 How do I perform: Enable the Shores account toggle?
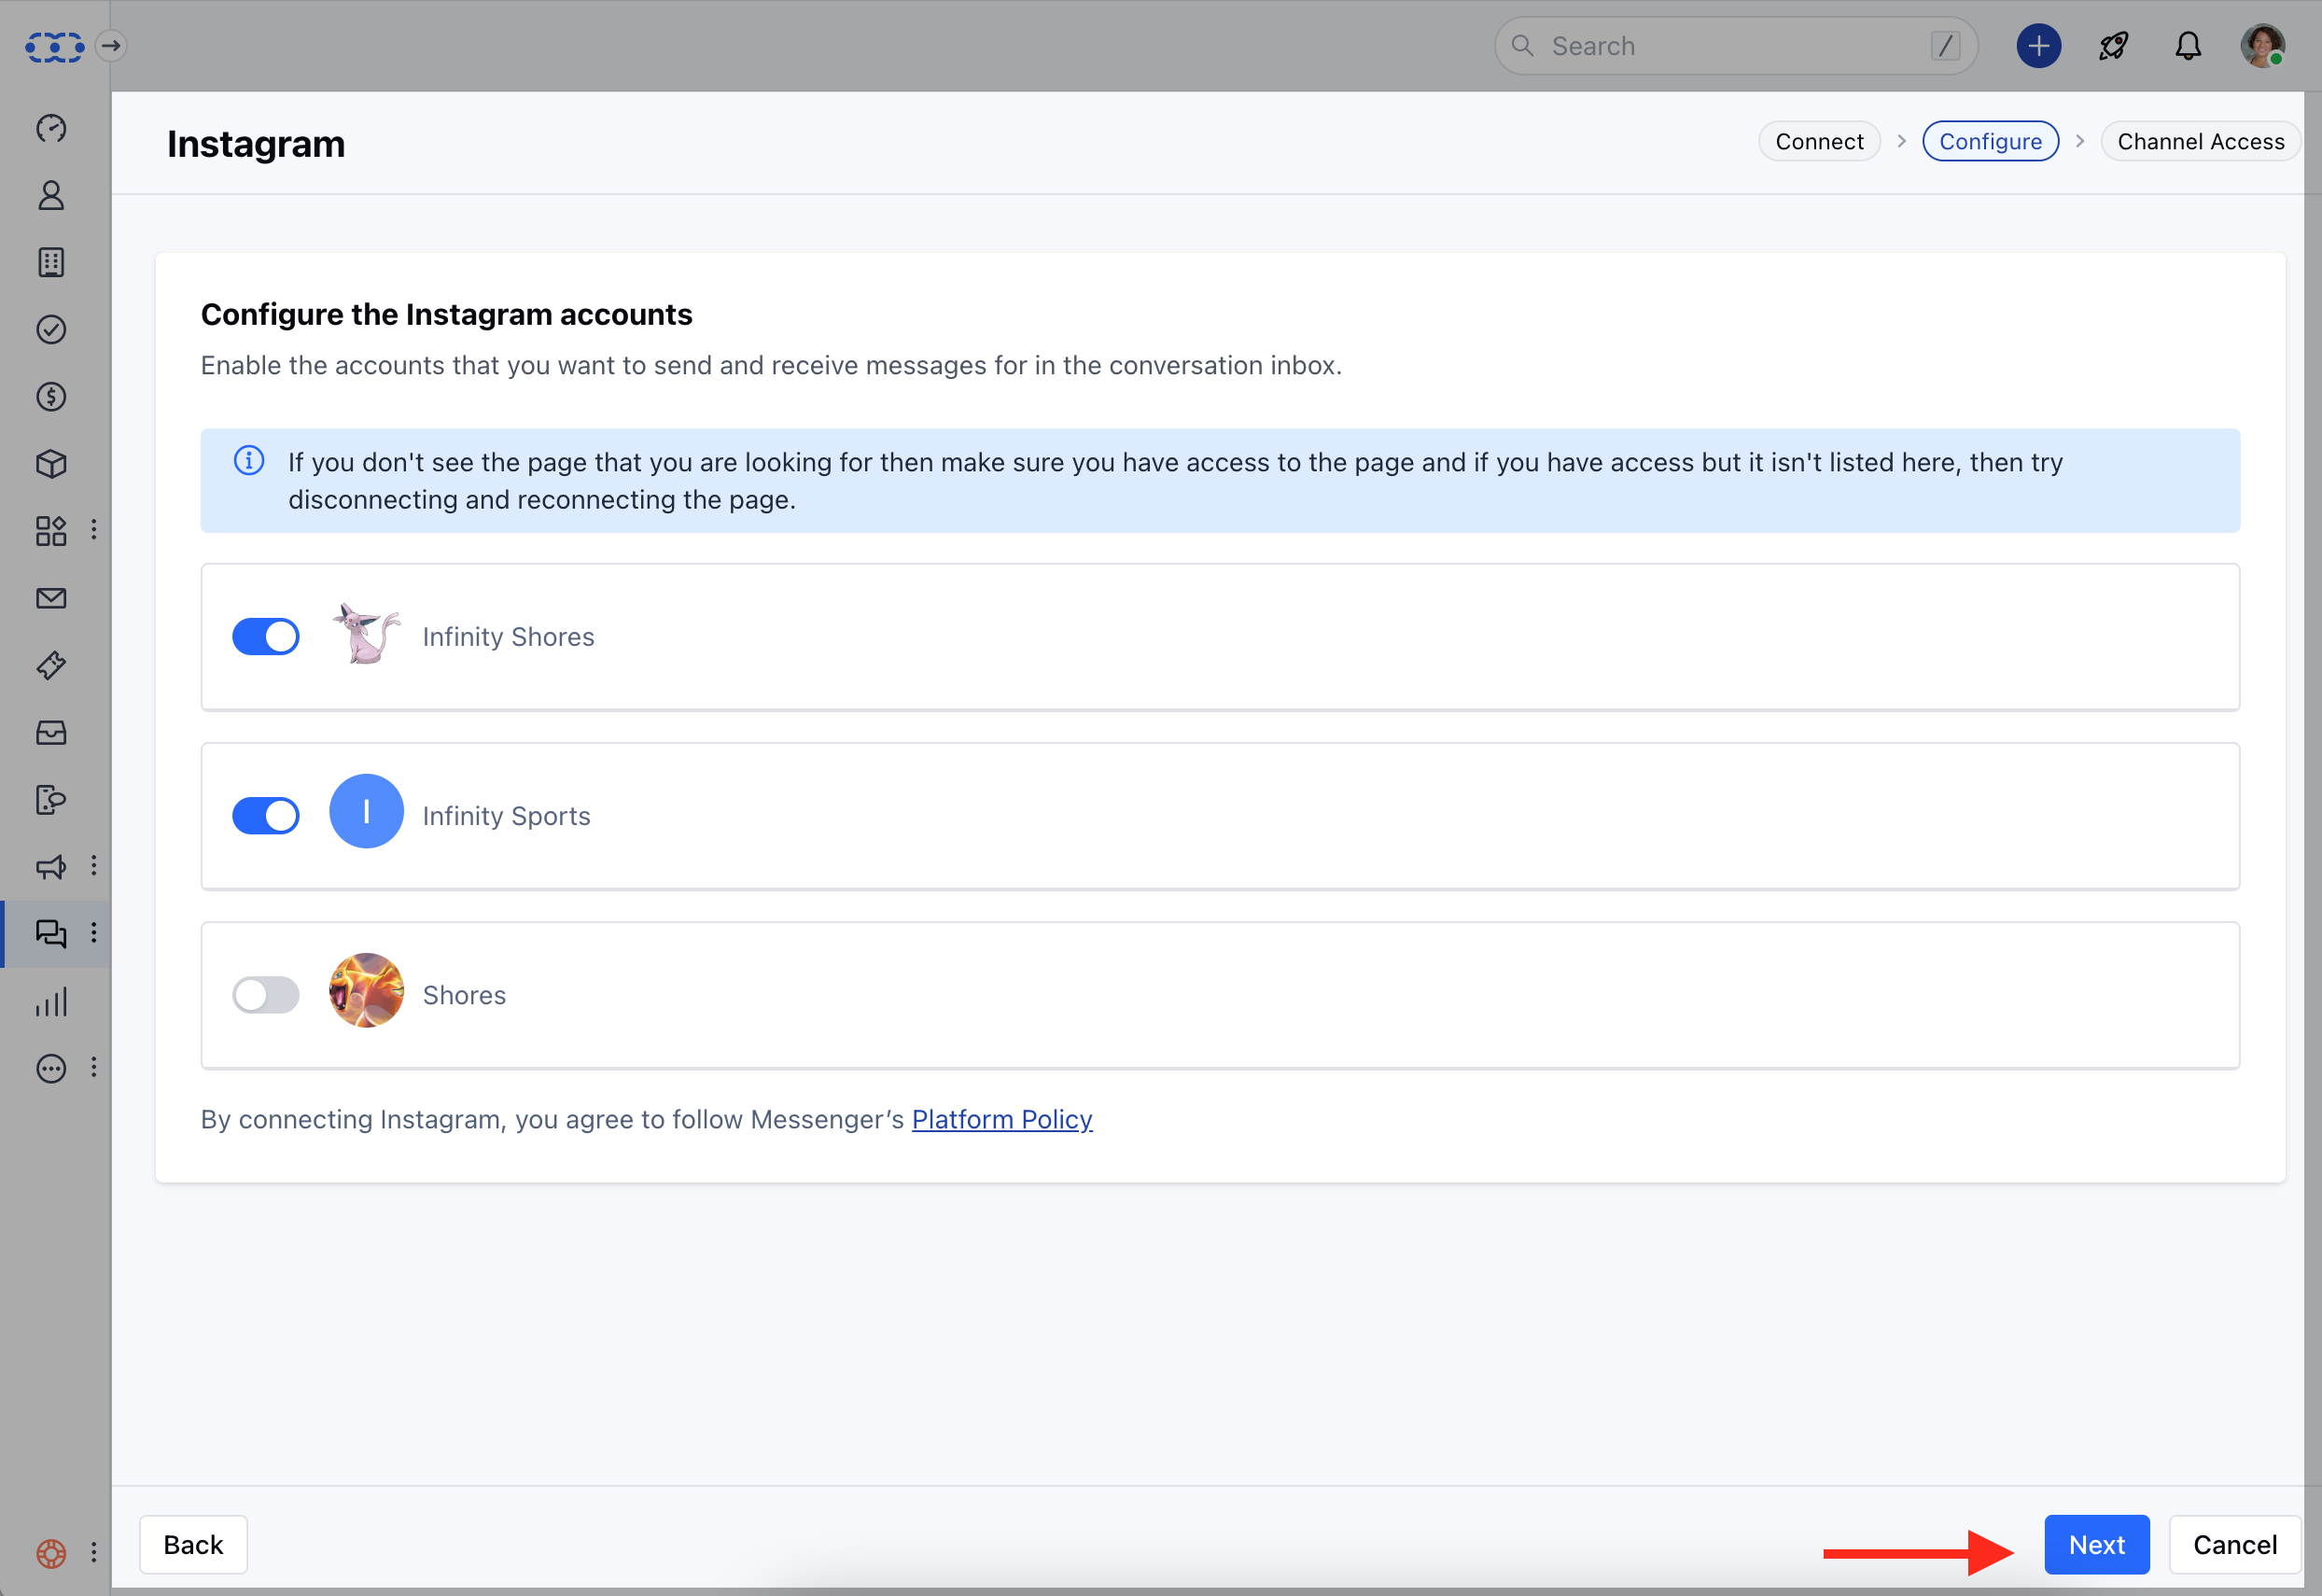coord(266,994)
